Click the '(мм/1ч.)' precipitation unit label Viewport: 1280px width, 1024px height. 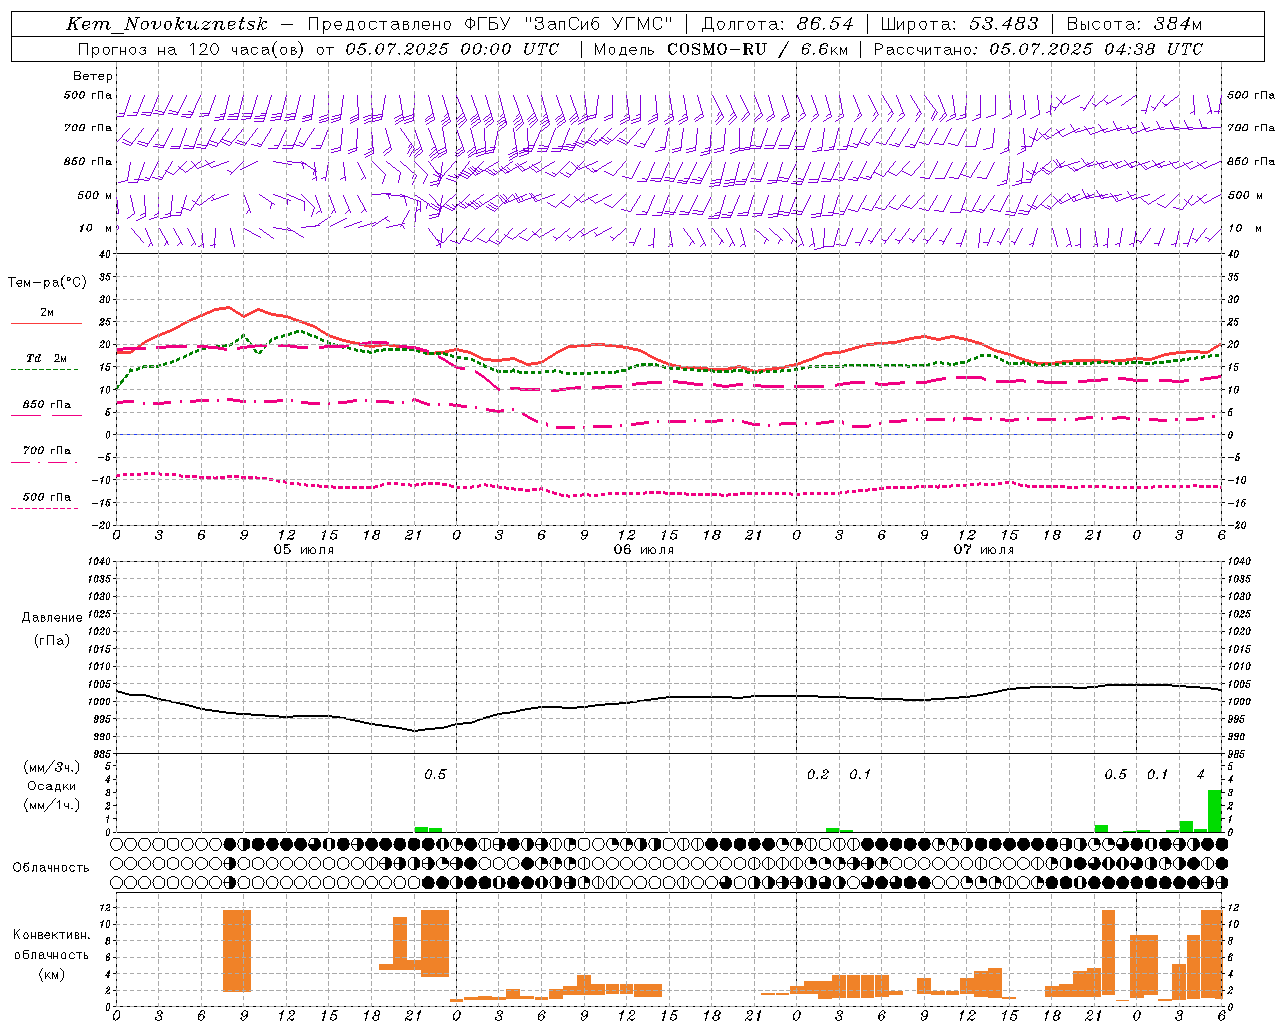[51, 805]
